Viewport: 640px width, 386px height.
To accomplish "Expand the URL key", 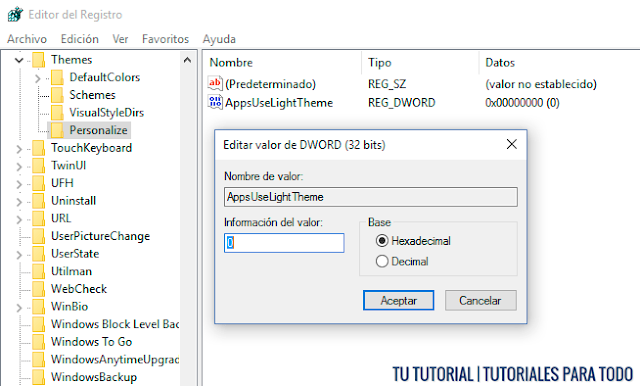I will 19,219.
